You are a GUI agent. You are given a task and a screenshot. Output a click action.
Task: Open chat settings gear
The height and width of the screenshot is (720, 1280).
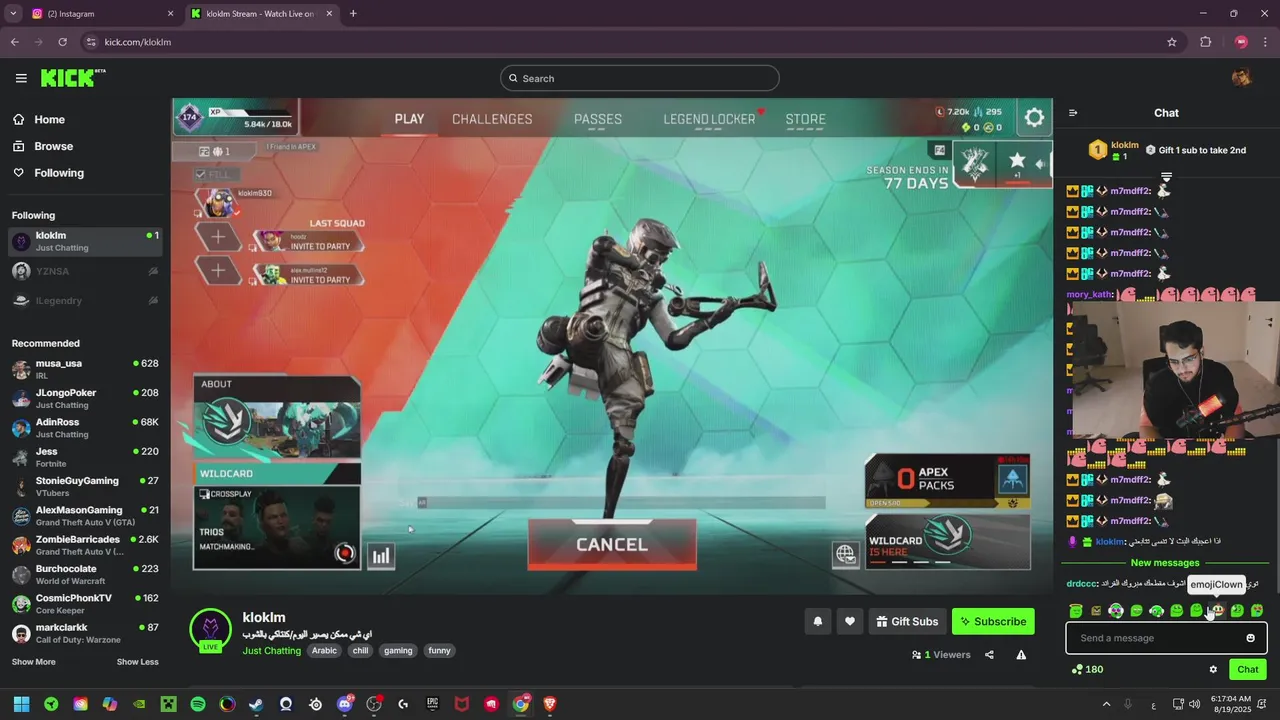(1213, 669)
